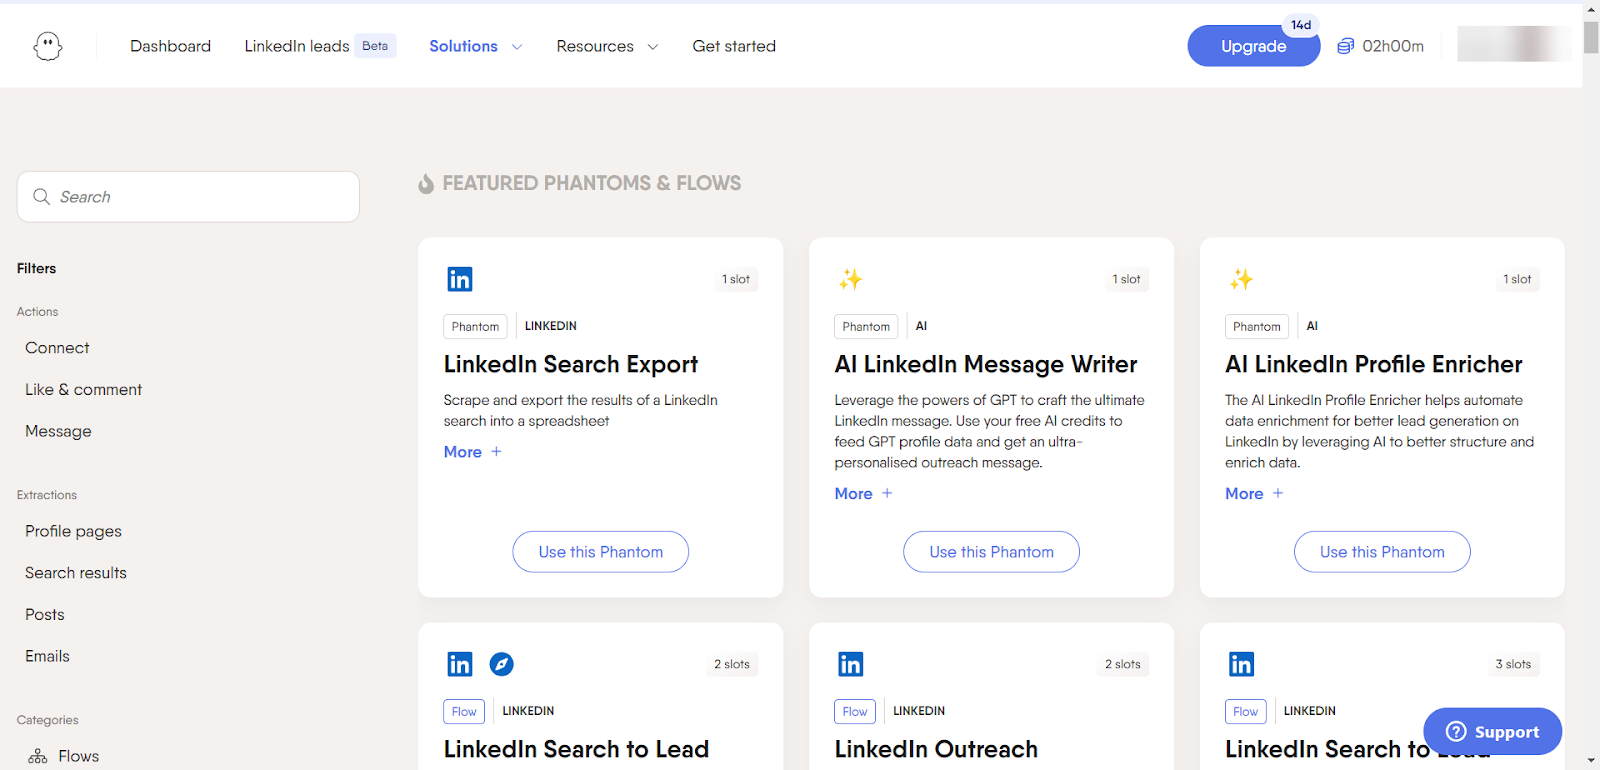Filter by Like & comment action
The image size is (1600, 770).
point(84,390)
